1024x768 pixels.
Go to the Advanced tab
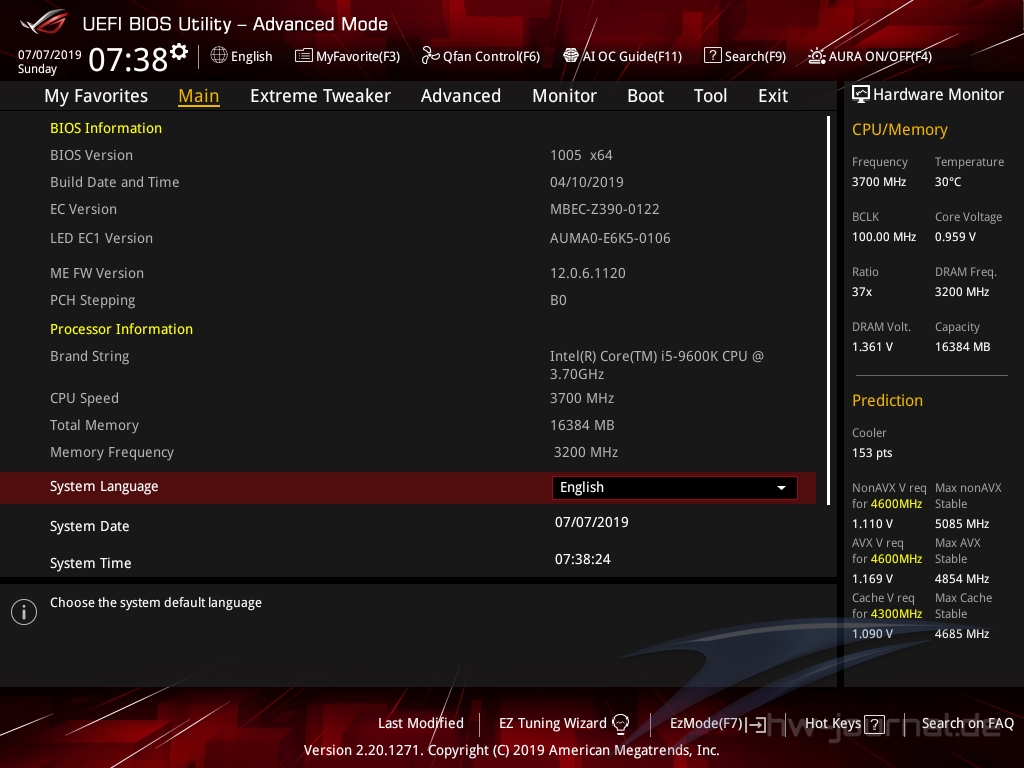click(460, 95)
